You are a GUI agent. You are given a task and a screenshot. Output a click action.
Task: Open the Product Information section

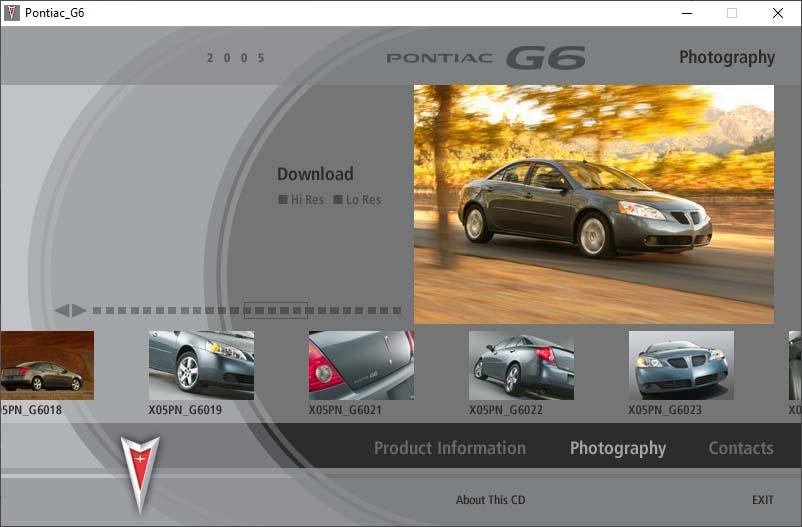(x=450, y=448)
